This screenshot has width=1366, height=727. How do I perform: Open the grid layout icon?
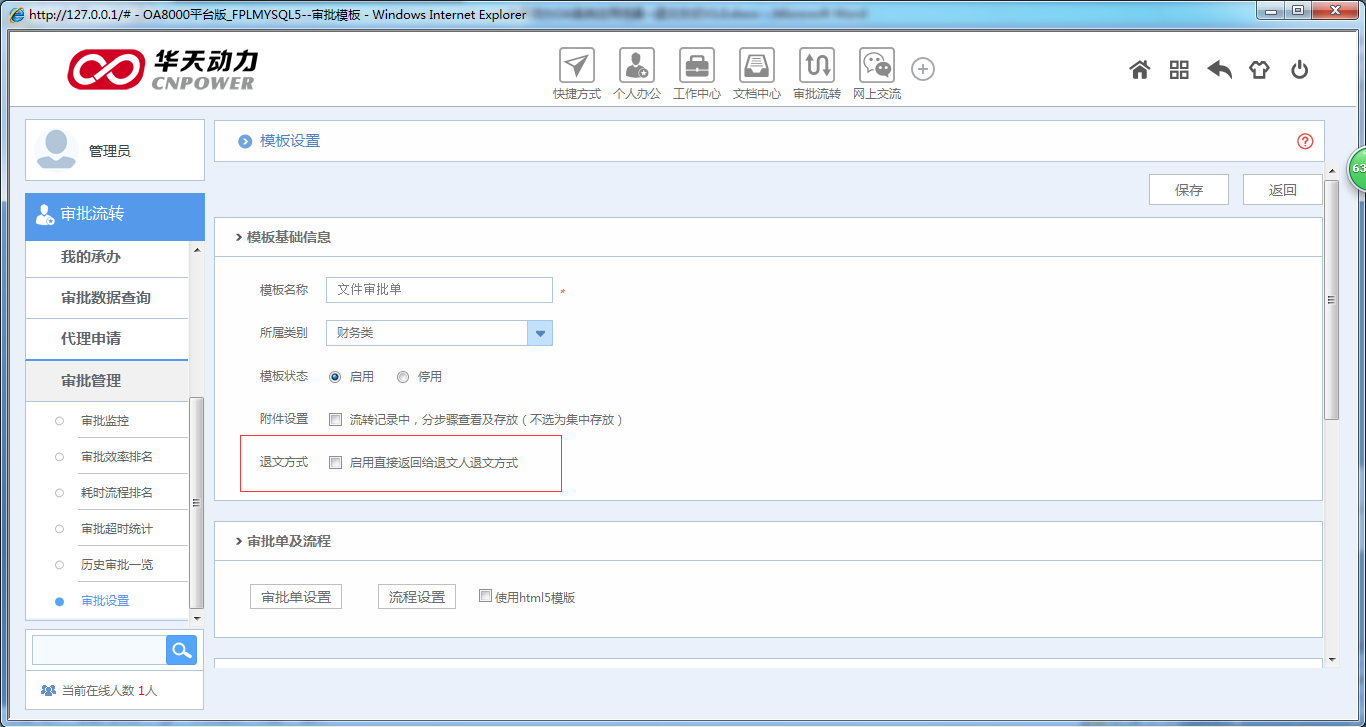pos(1179,70)
